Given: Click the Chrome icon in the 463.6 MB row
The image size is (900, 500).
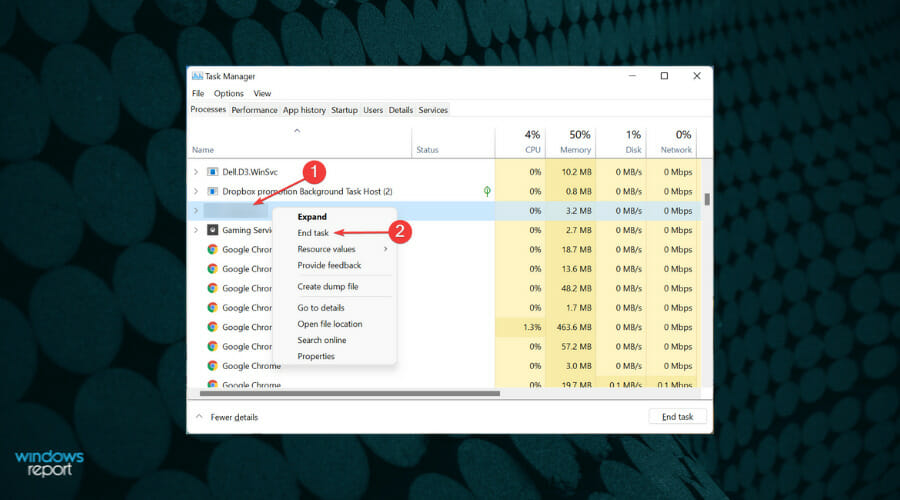Looking at the screenshot, I should 212,327.
